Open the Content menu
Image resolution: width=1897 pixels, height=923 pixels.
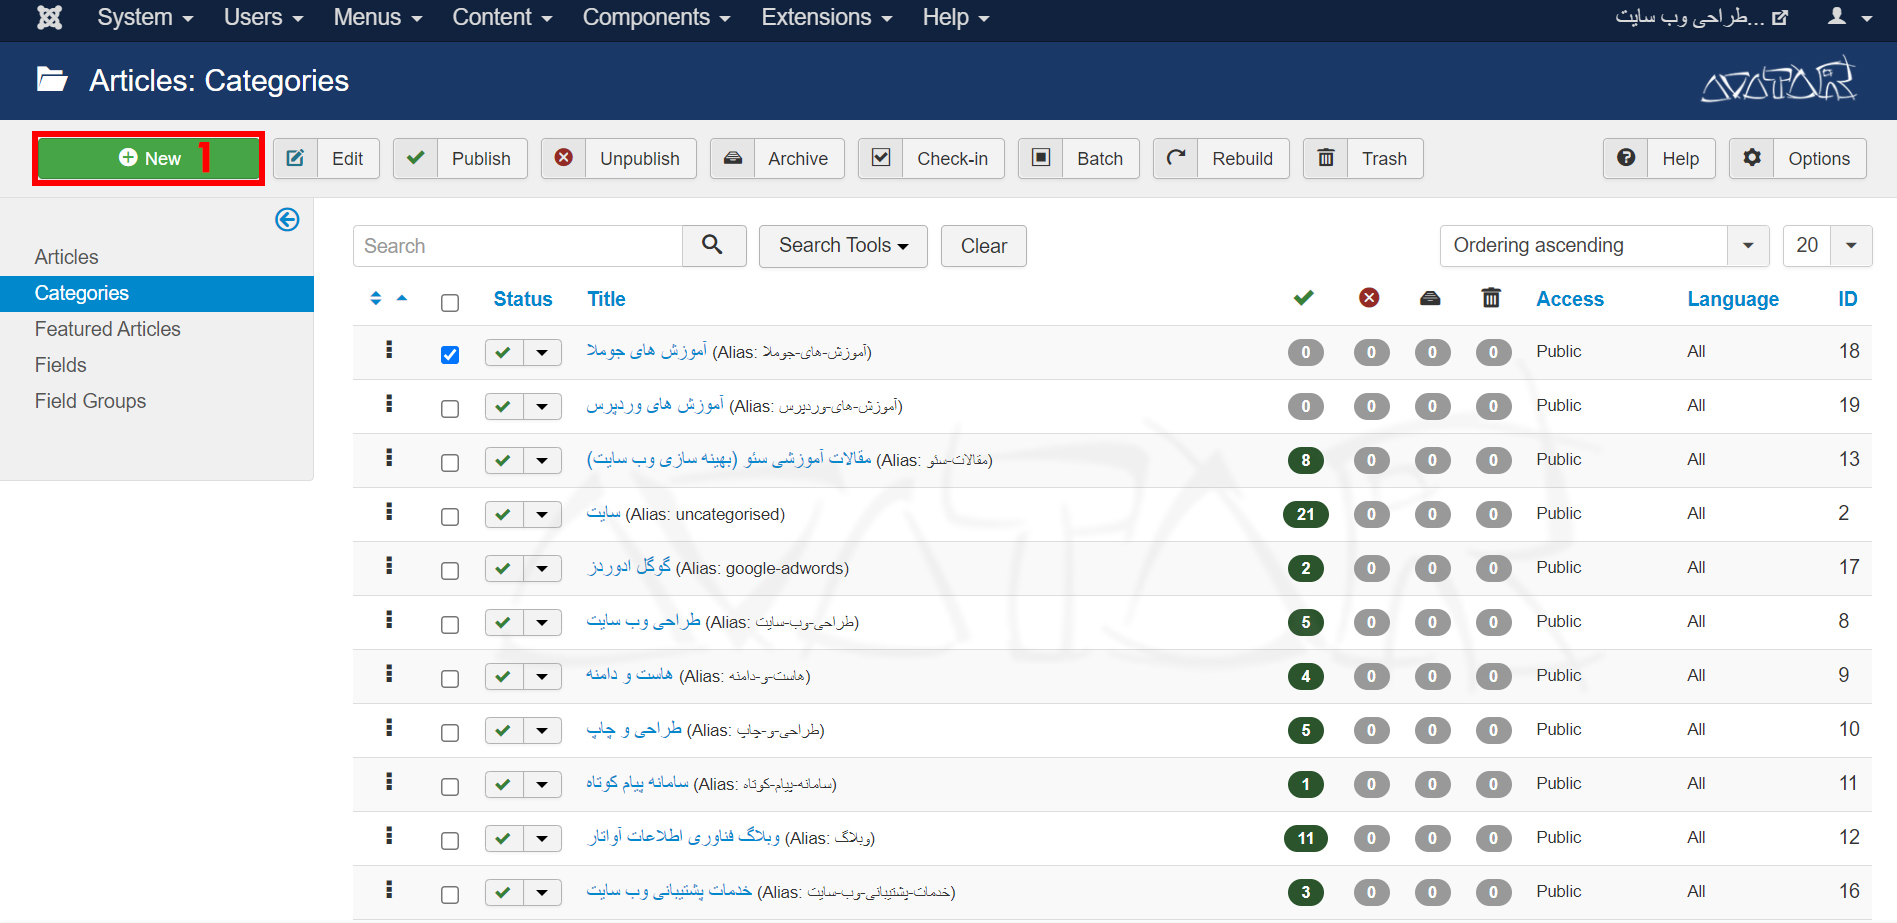[x=502, y=17]
